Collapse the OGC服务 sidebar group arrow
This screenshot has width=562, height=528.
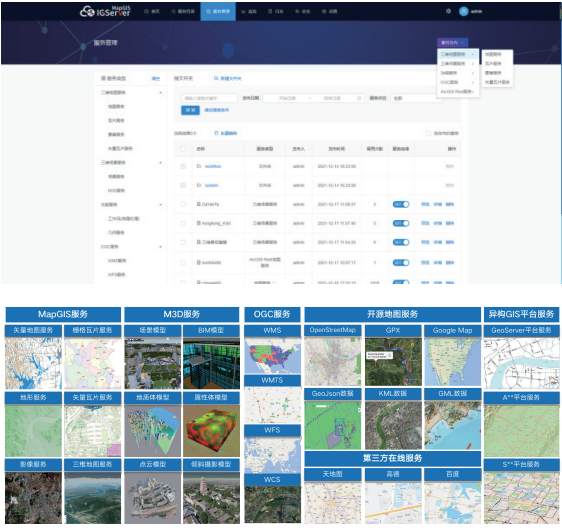pos(161,247)
